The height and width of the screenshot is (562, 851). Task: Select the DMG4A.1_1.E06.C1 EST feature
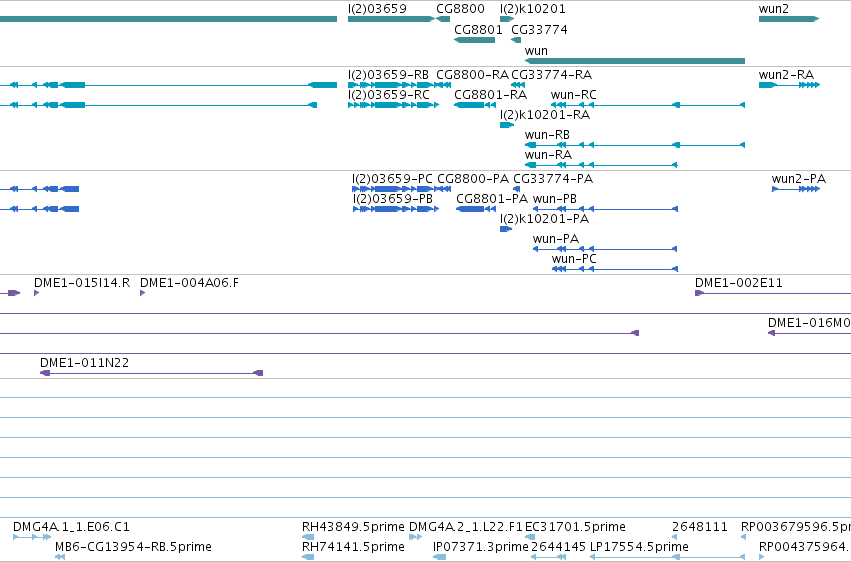(x=32, y=538)
